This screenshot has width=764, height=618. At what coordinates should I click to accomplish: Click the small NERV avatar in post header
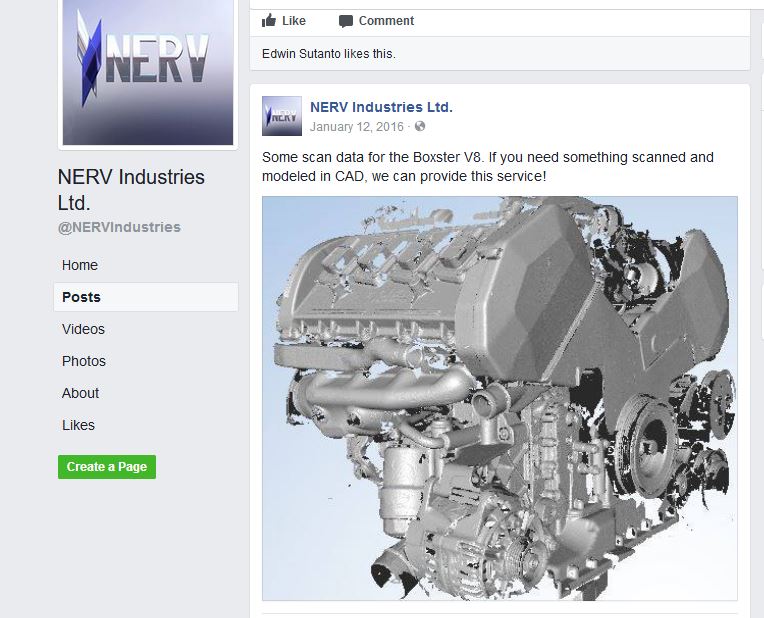pos(282,116)
